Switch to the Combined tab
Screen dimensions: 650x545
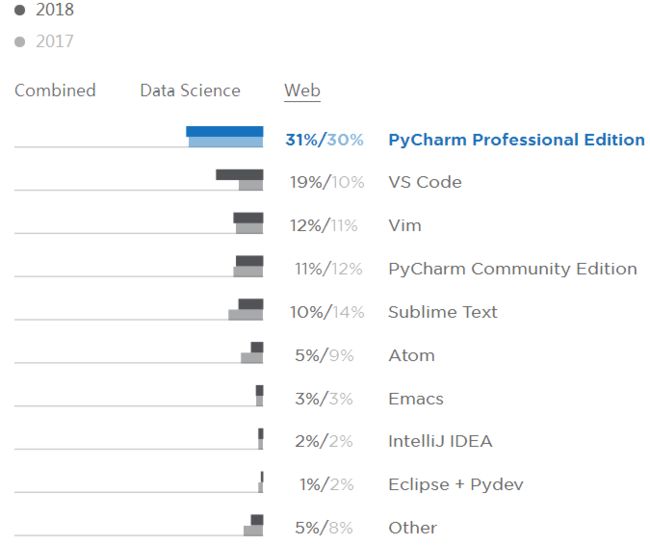(55, 90)
